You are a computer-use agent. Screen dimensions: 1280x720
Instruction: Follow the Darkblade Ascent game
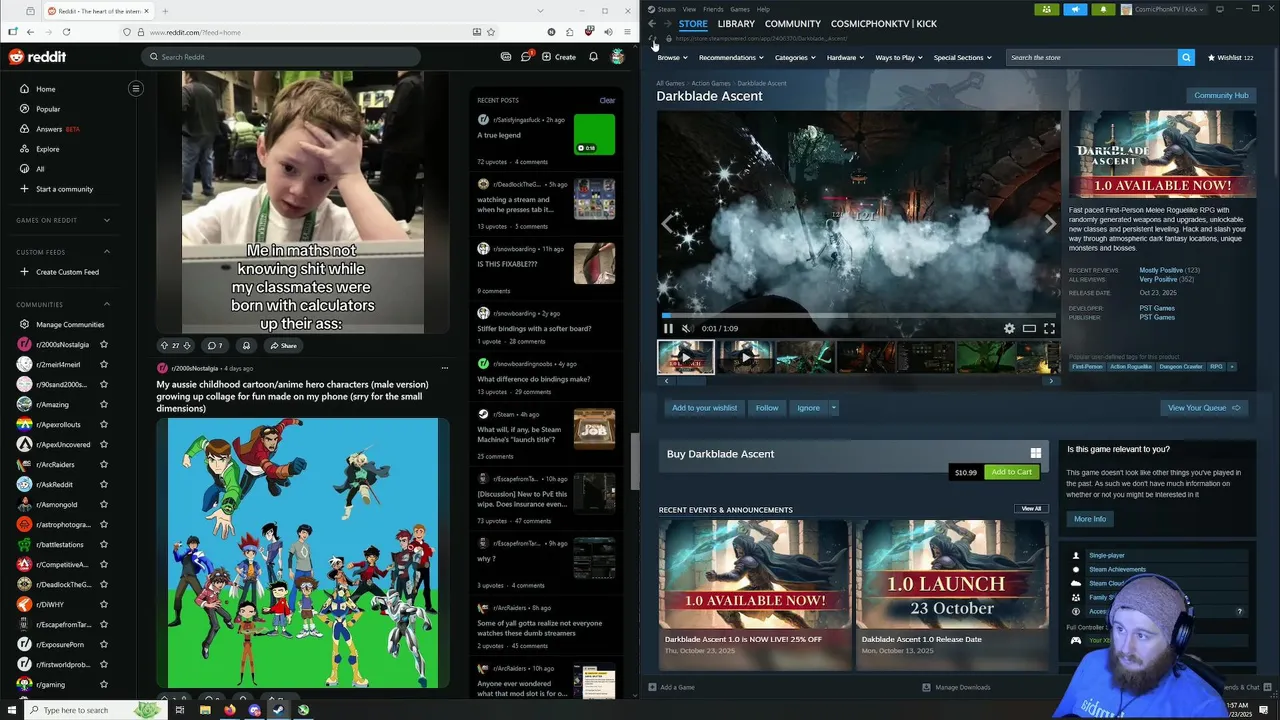767,408
